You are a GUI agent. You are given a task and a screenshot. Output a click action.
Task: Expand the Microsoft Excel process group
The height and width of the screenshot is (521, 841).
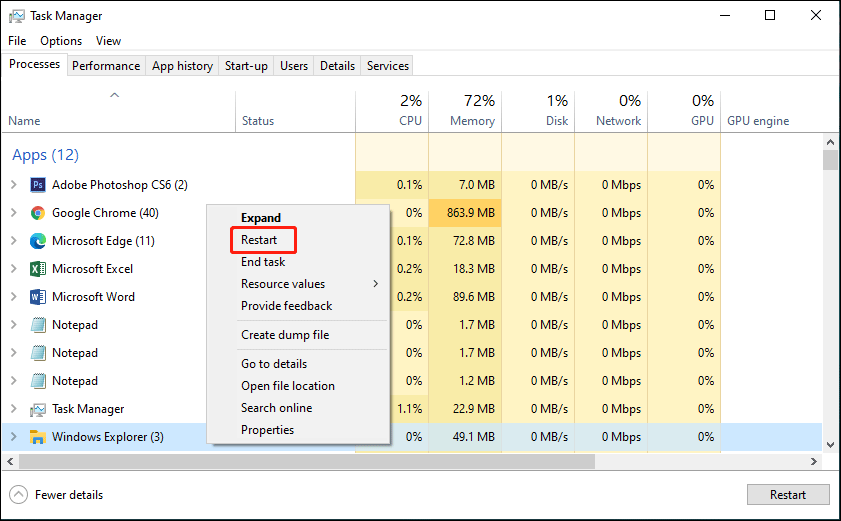point(13,269)
